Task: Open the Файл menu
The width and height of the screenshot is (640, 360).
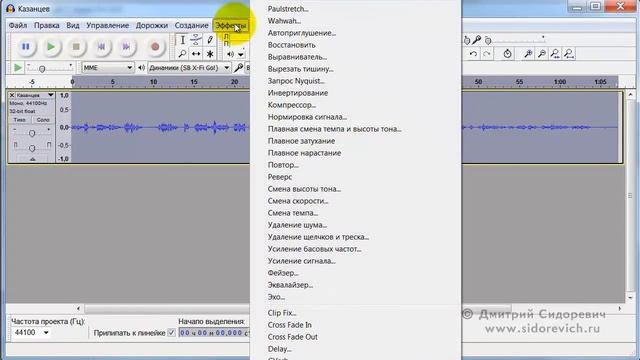Action: [18, 25]
